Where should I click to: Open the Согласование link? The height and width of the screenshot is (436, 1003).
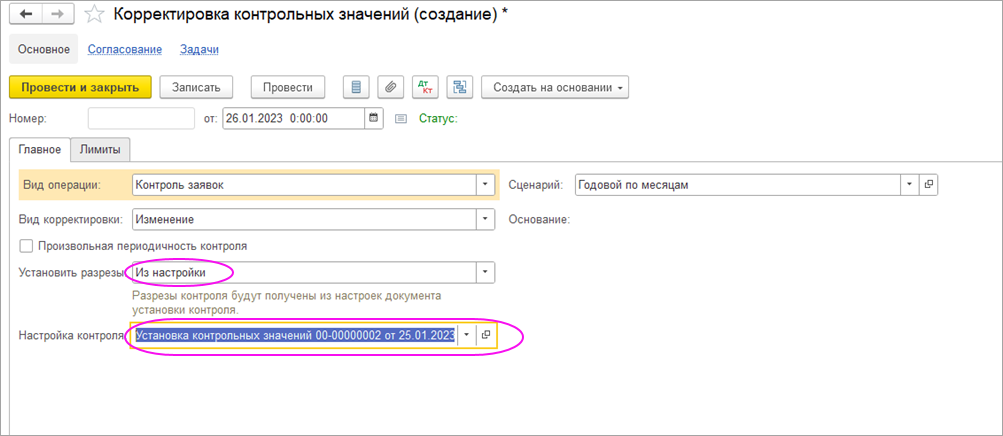[x=125, y=49]
